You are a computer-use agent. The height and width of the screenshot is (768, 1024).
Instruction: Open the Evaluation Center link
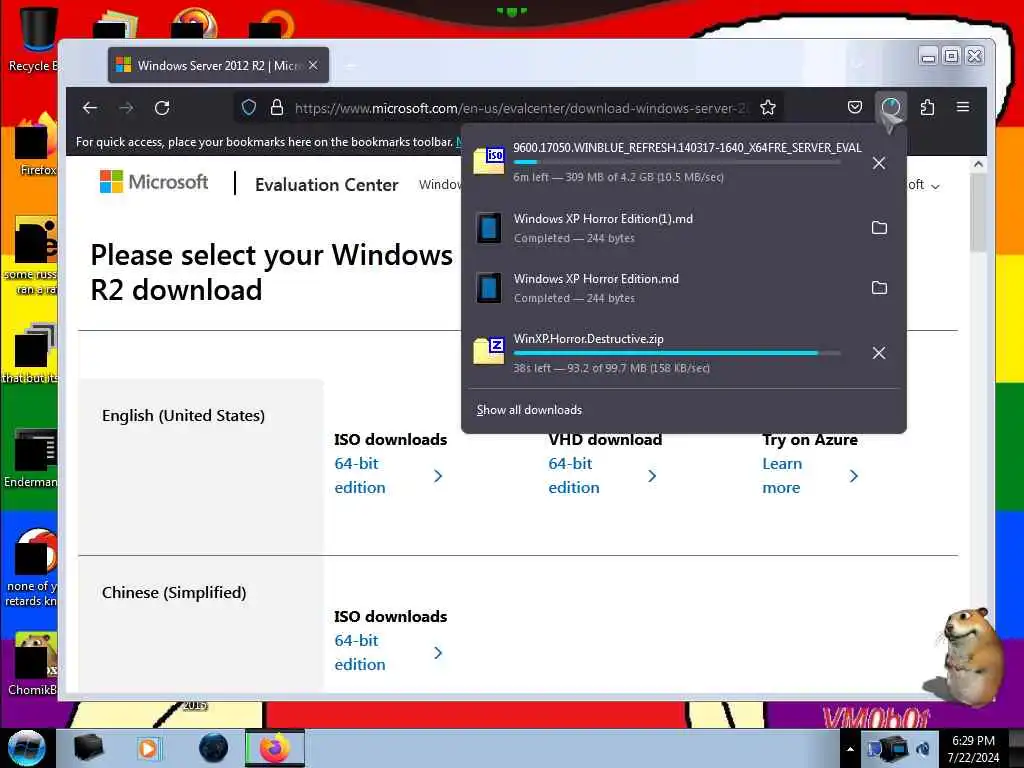pos(327,185)
